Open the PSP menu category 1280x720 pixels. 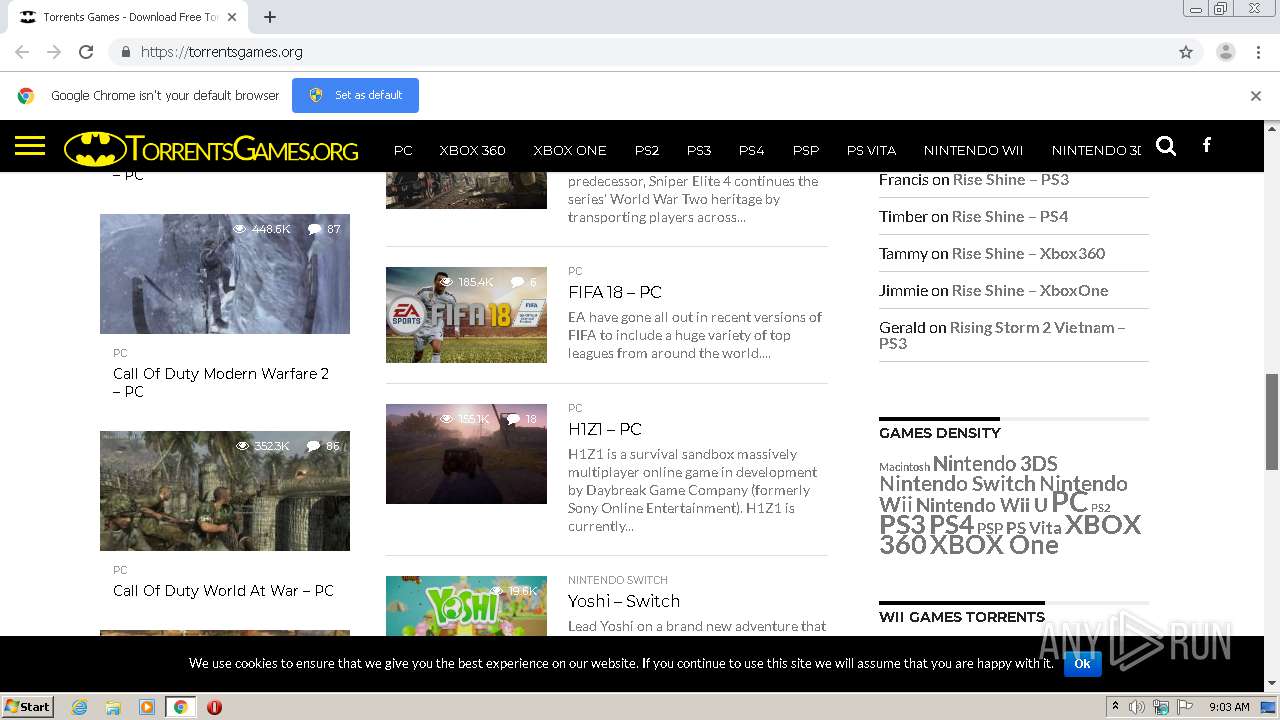(x=806, y=150)
